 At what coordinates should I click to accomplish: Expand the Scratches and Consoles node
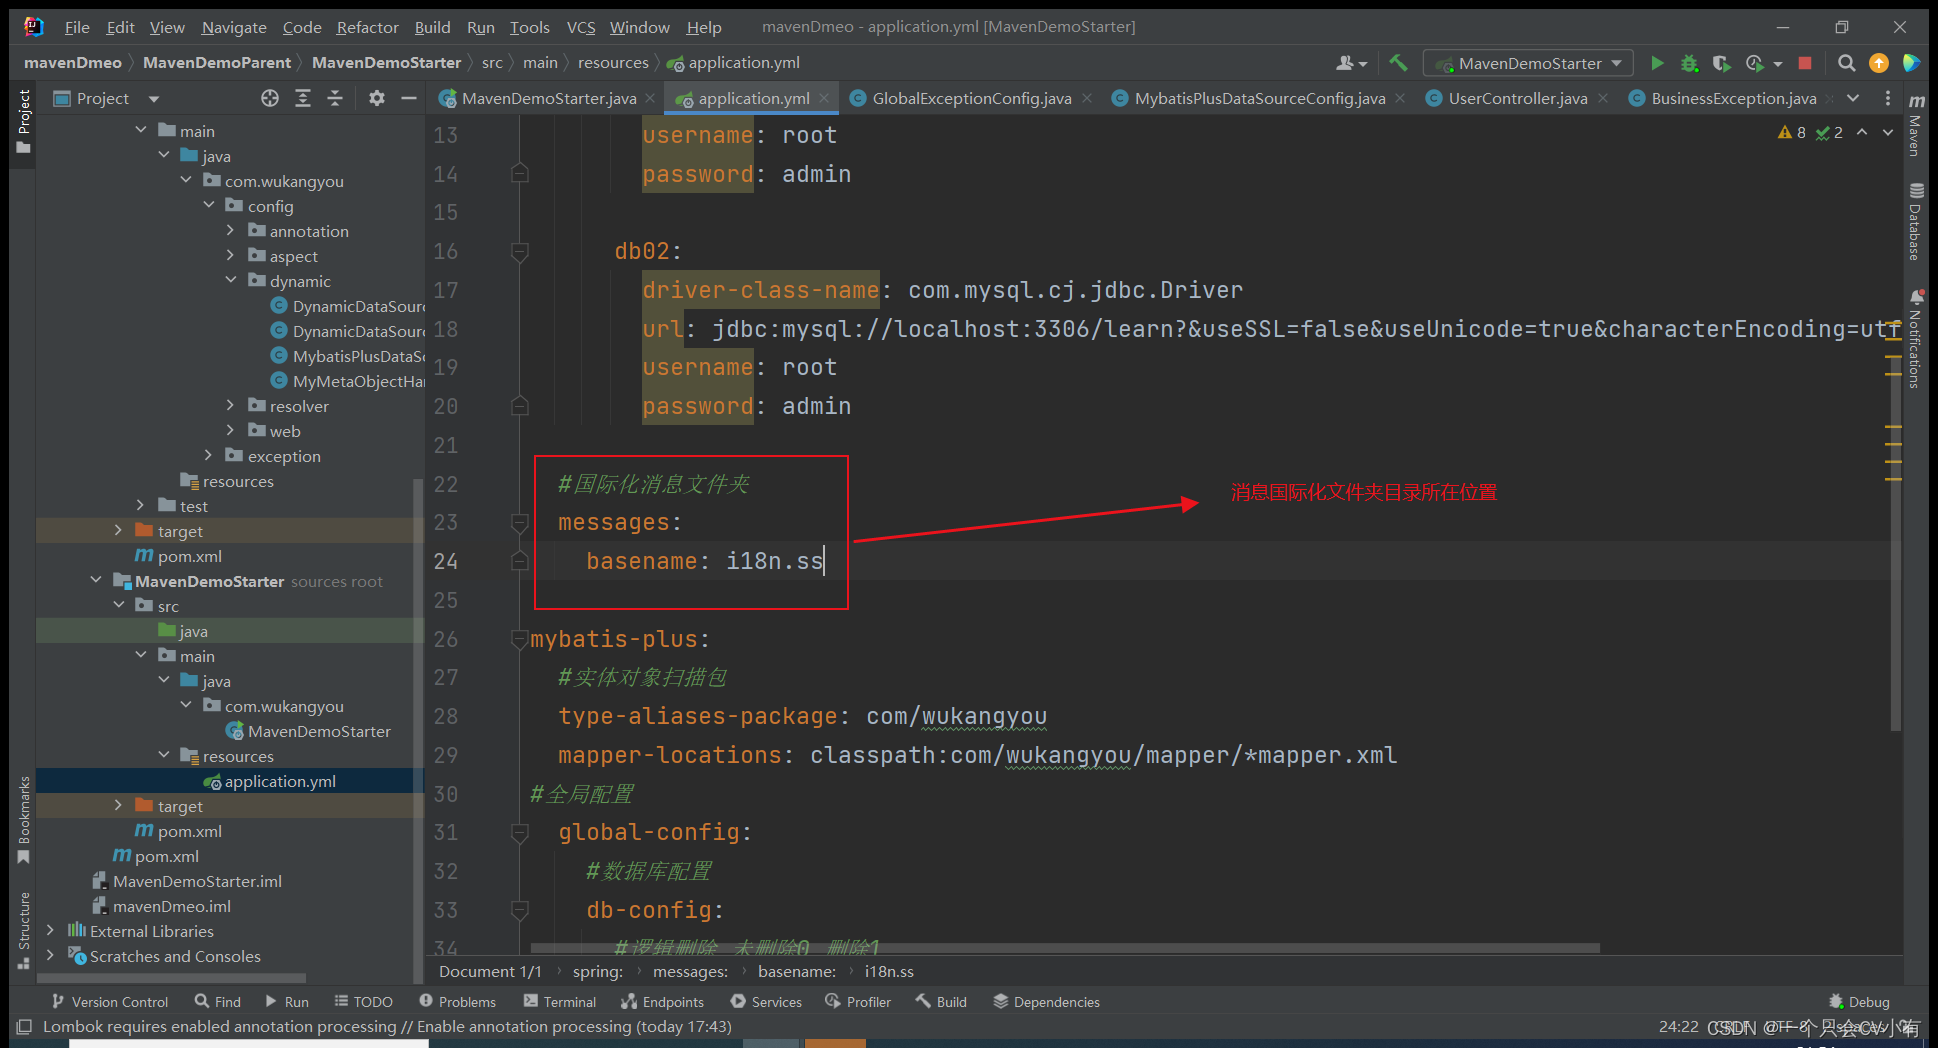[x=50, y=956]
